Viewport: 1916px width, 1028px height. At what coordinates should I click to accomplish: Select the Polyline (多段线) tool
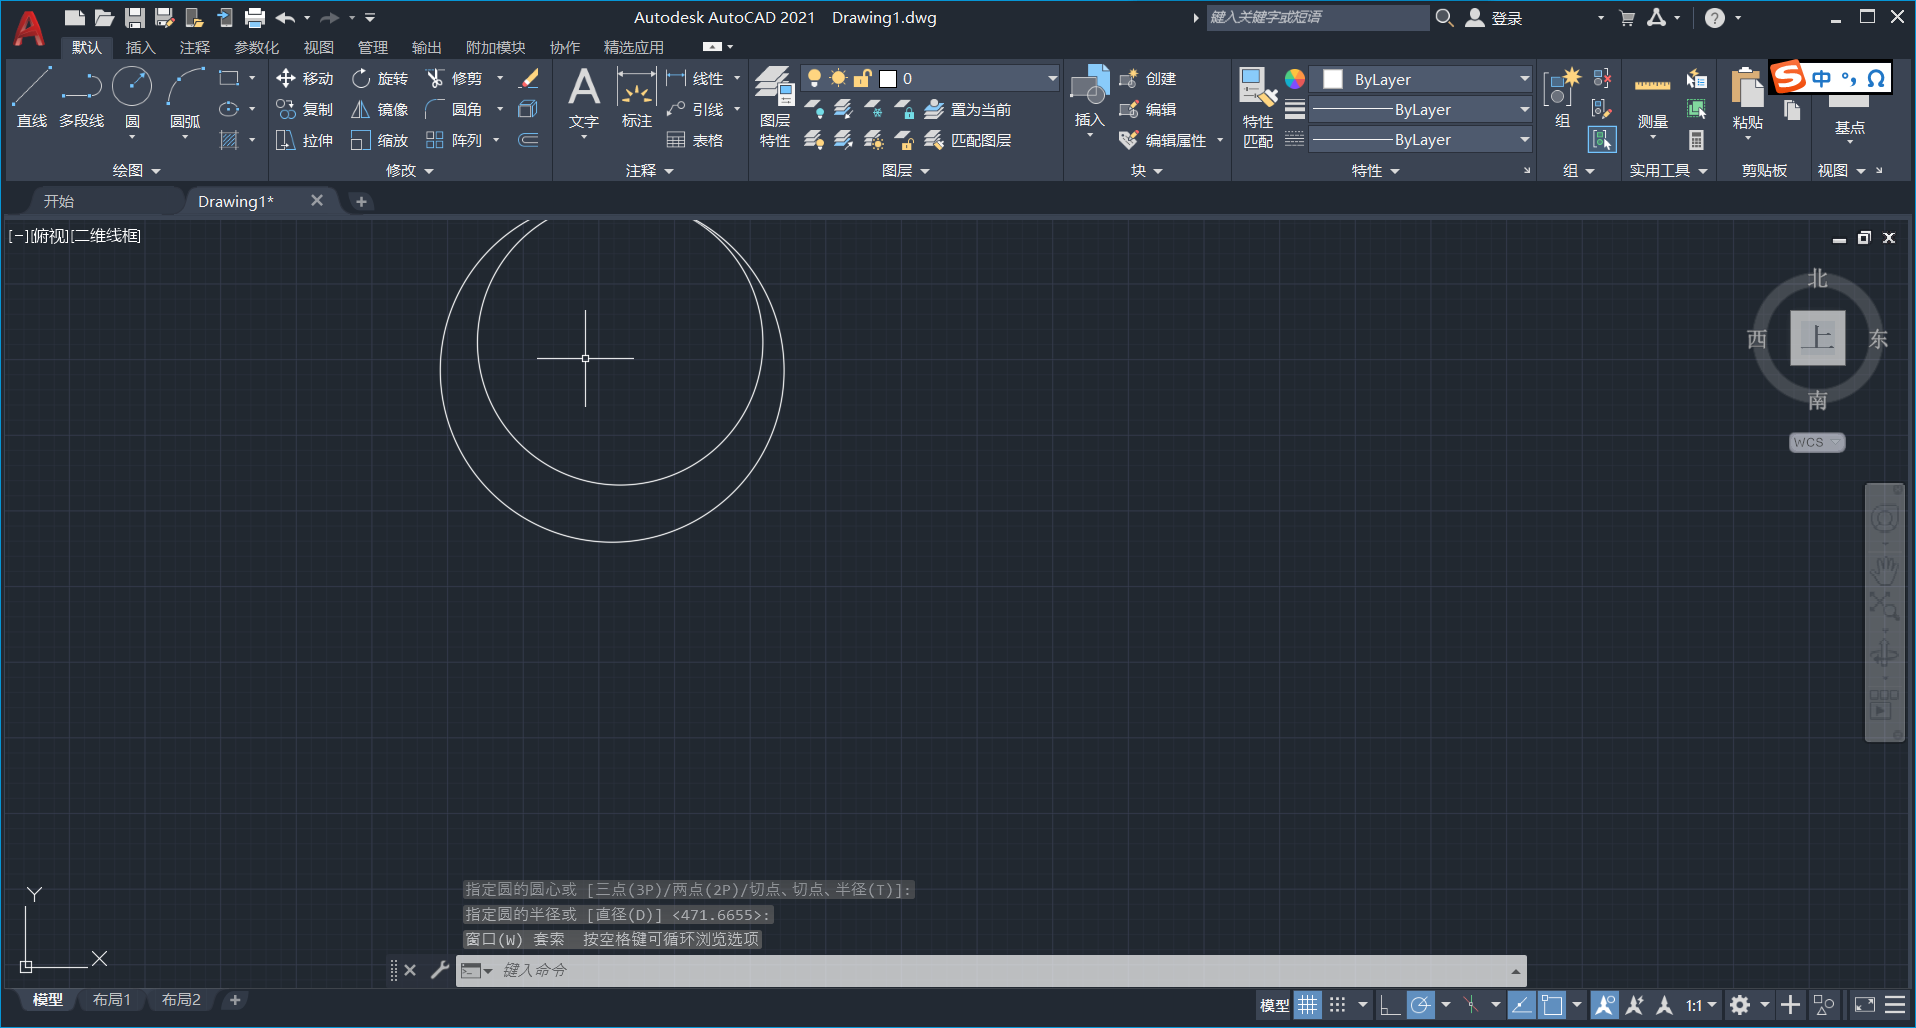(82, 97)
